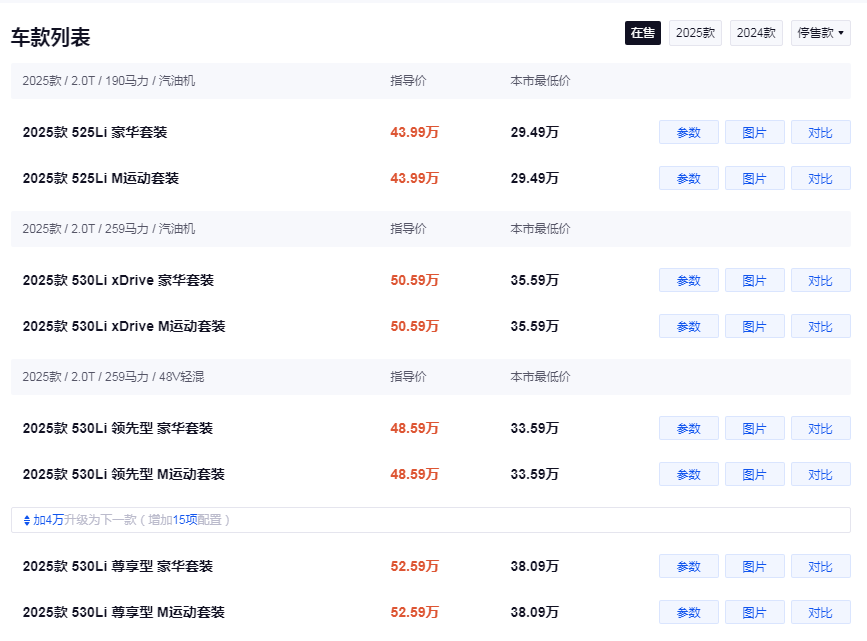
Task: Click the 29.49万 lowest price for 525Li M运动套装
Action: pos(534,178)
